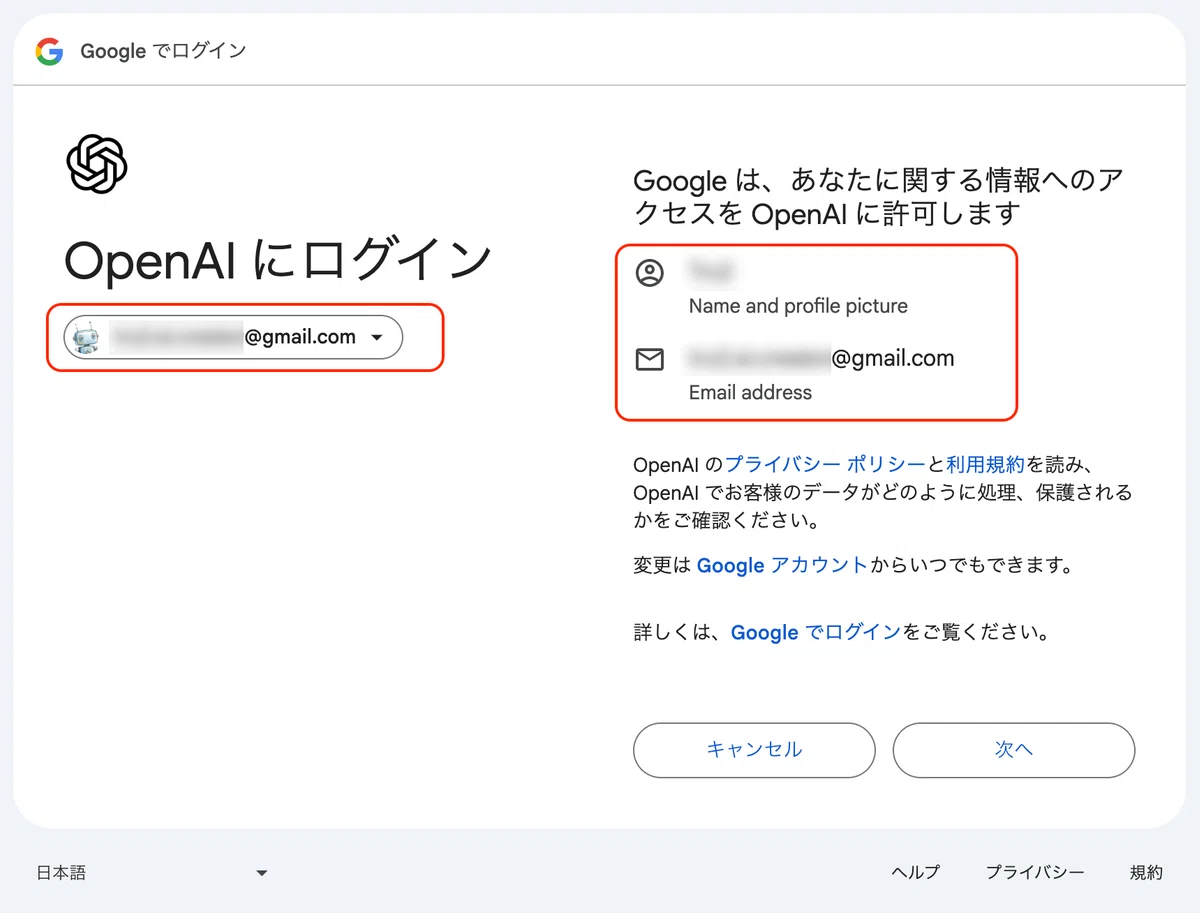Click the Google logo icon in header
Image resolution: width=1200 pixels, height=913 pixels.
click(x=49, y=51)
